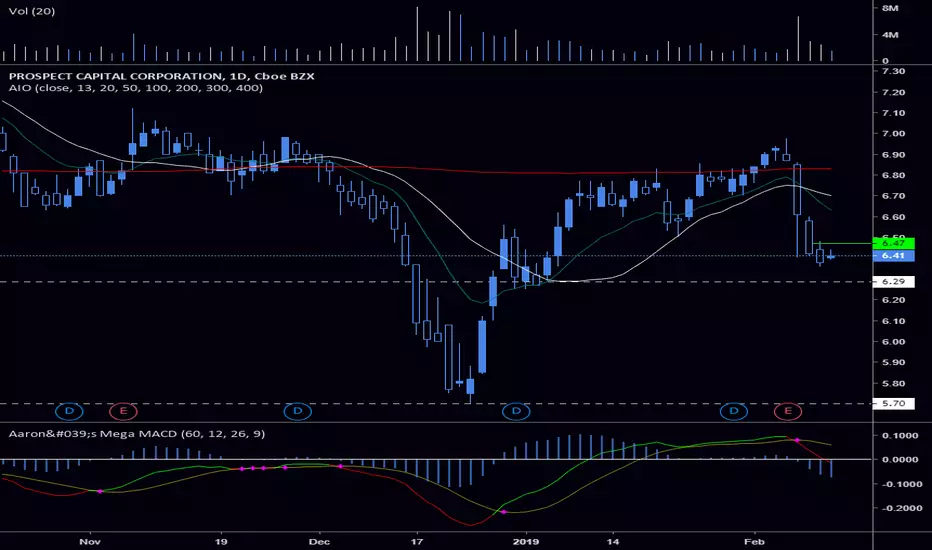The width and height of the screenshot is (932, 550).
Task: Click the 14 date label on time axis
Action: click(613, 541)
